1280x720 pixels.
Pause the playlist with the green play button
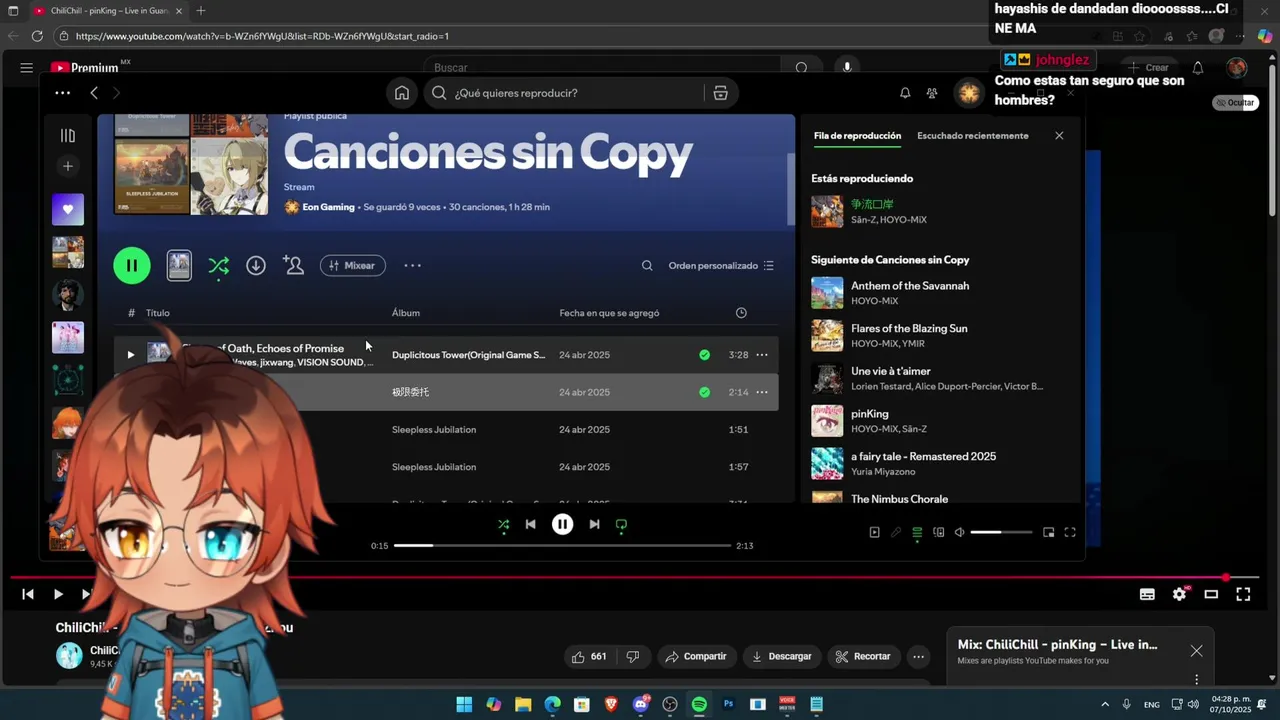[132, 265]
